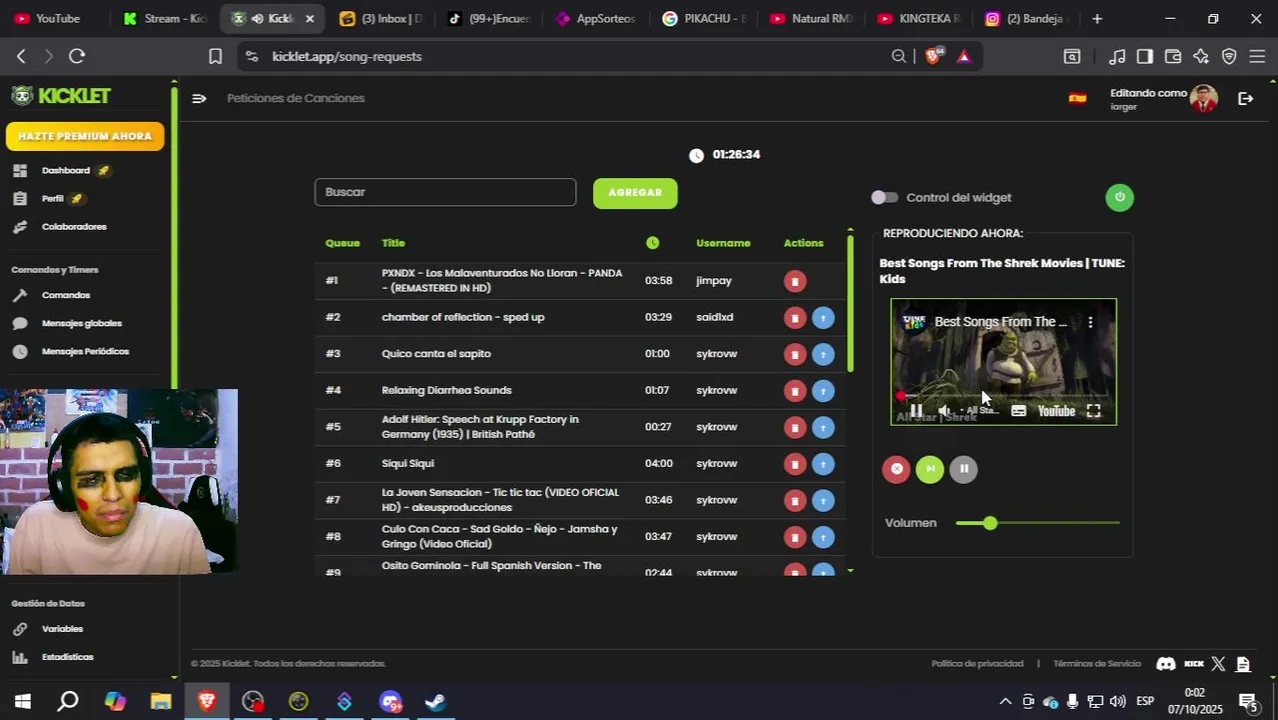
Task: Open X (Twitter) link in footer
Action: tap(1218, 664)
